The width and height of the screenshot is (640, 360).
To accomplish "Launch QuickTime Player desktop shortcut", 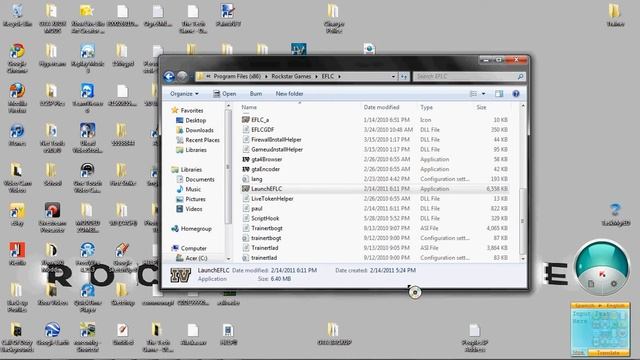I will 87,297.
